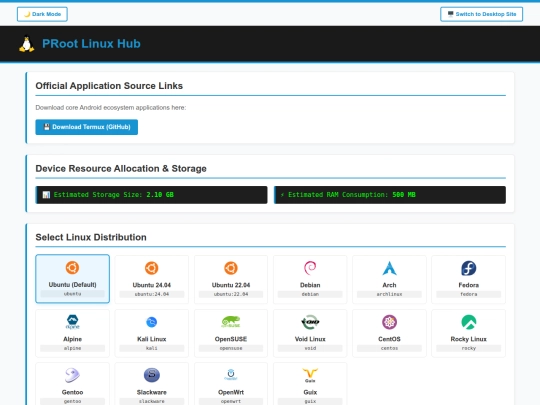Screen dimensions: 540x405
Task: Select Ubuntu (Default) distribution card
Action: (x=72, y=279)
